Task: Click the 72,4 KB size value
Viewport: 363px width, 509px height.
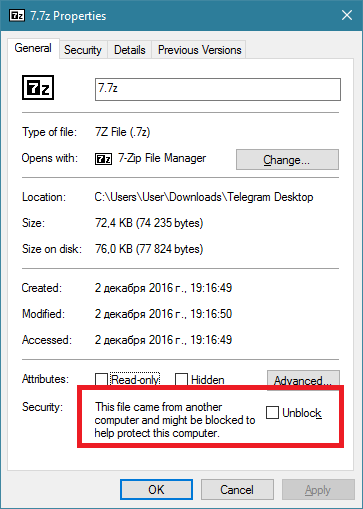Action: pos(114,223)
